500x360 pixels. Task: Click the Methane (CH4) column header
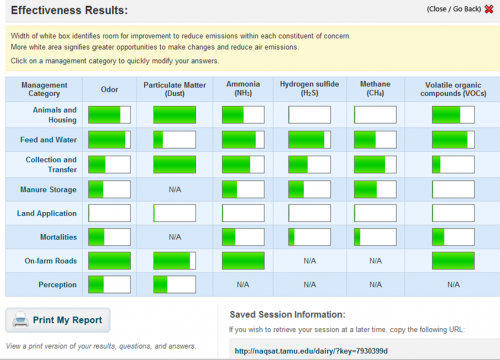click(375, 89)
